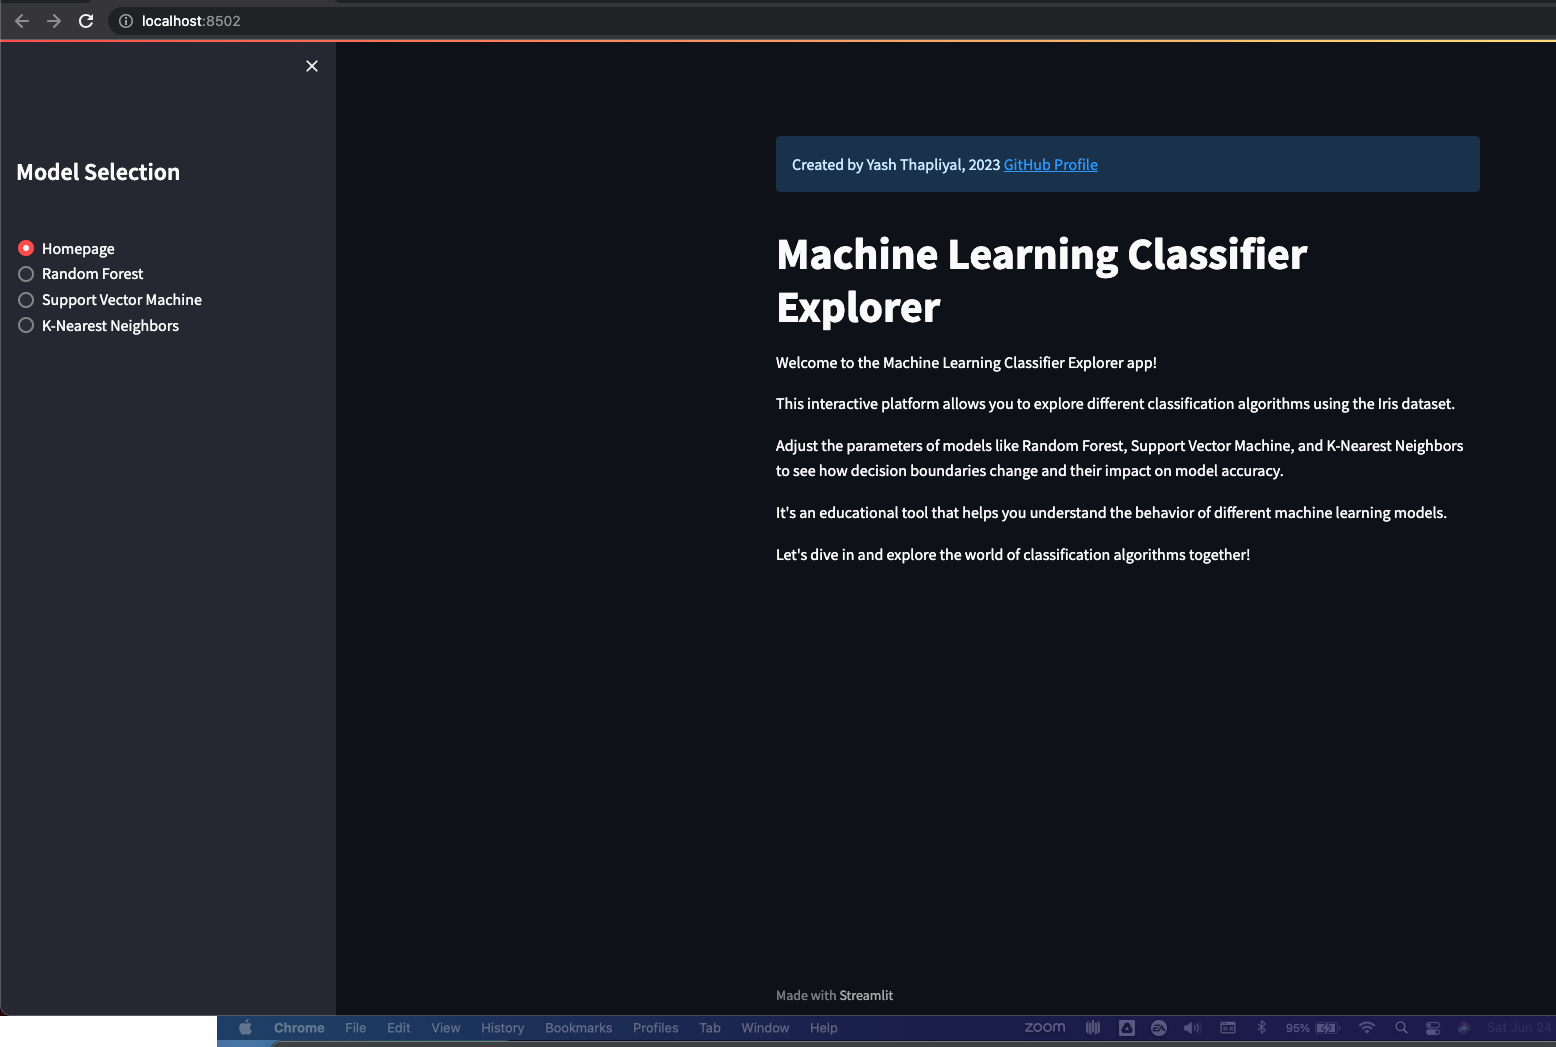Viewport: 1556px width, 1047px height.
Task: Click the Machine Learning Classifier Explorer title
Action: tap(1041, 281)
